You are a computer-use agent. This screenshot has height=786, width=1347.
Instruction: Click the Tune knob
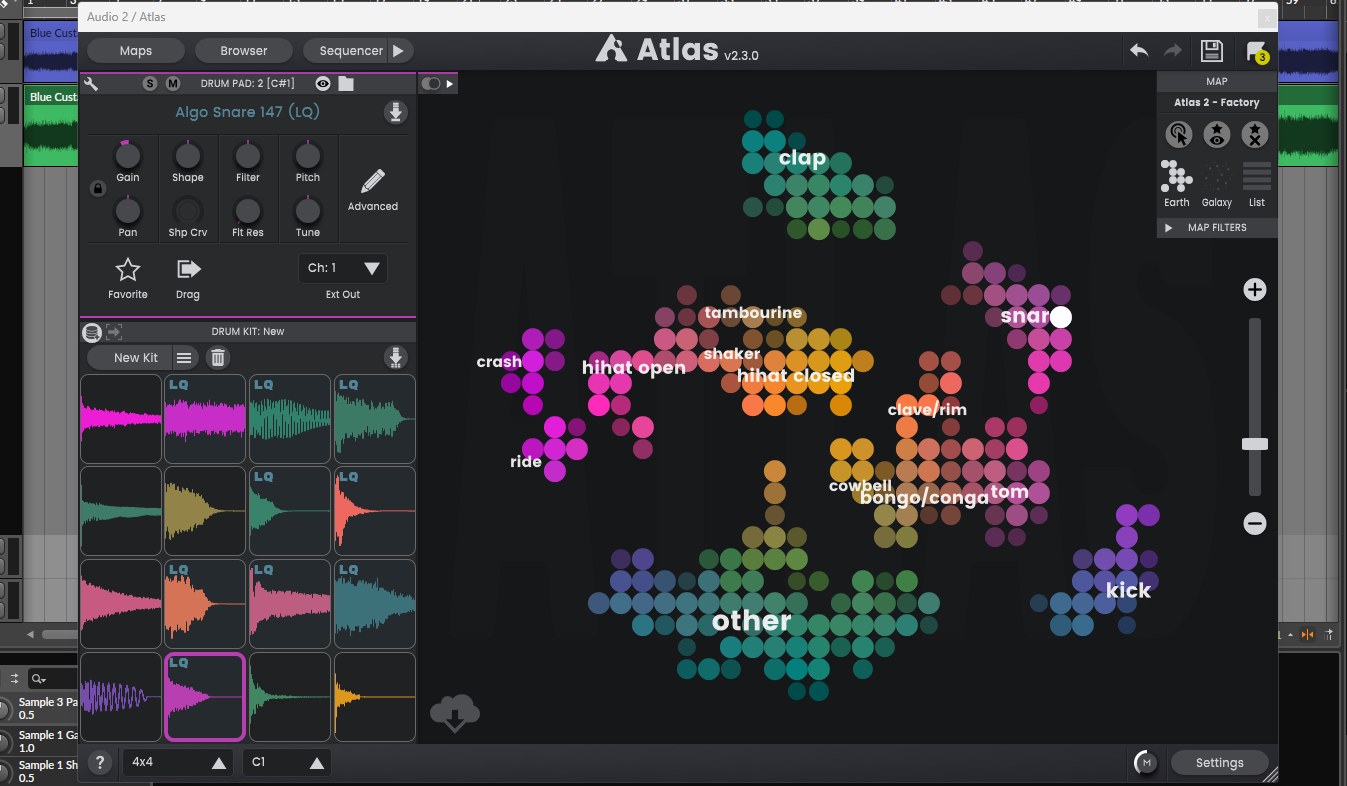[x=308, y=211]
